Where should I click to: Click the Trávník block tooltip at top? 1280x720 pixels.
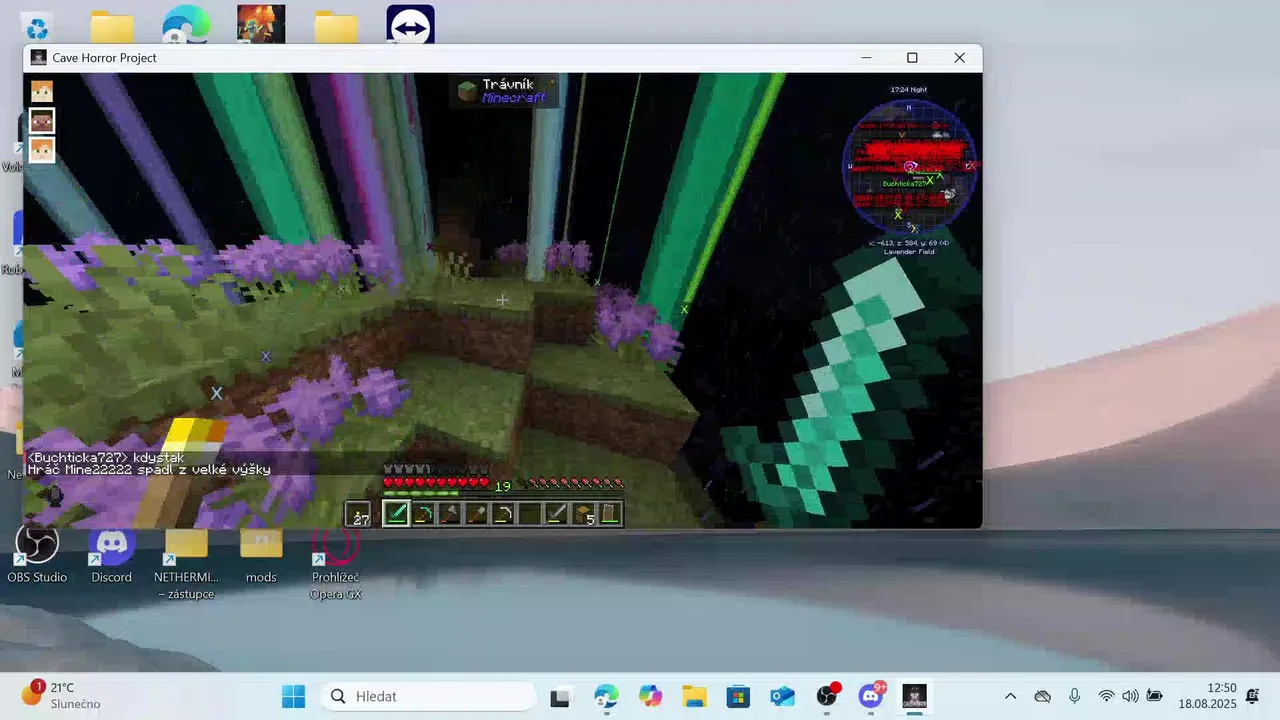click(504, 91)
